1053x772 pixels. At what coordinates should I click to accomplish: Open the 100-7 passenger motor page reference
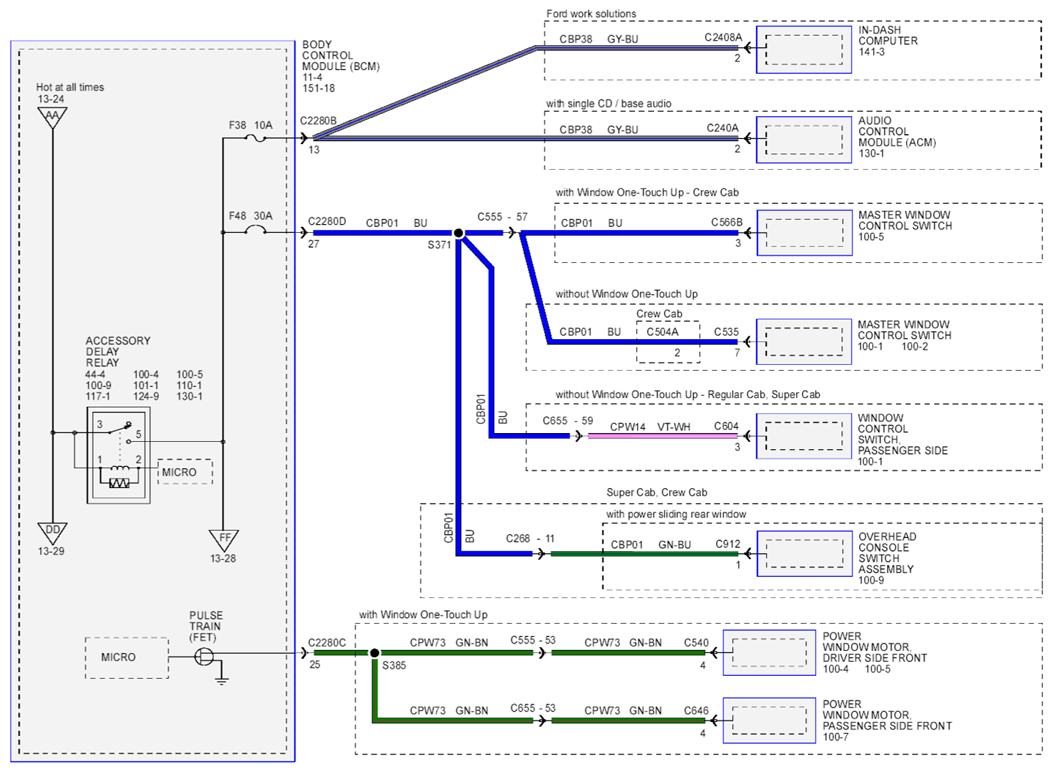(836, 737)
